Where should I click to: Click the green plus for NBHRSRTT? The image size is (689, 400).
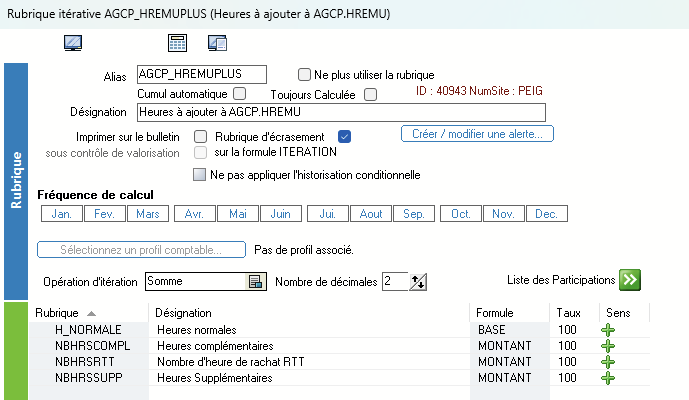click(x=608, y=362)
